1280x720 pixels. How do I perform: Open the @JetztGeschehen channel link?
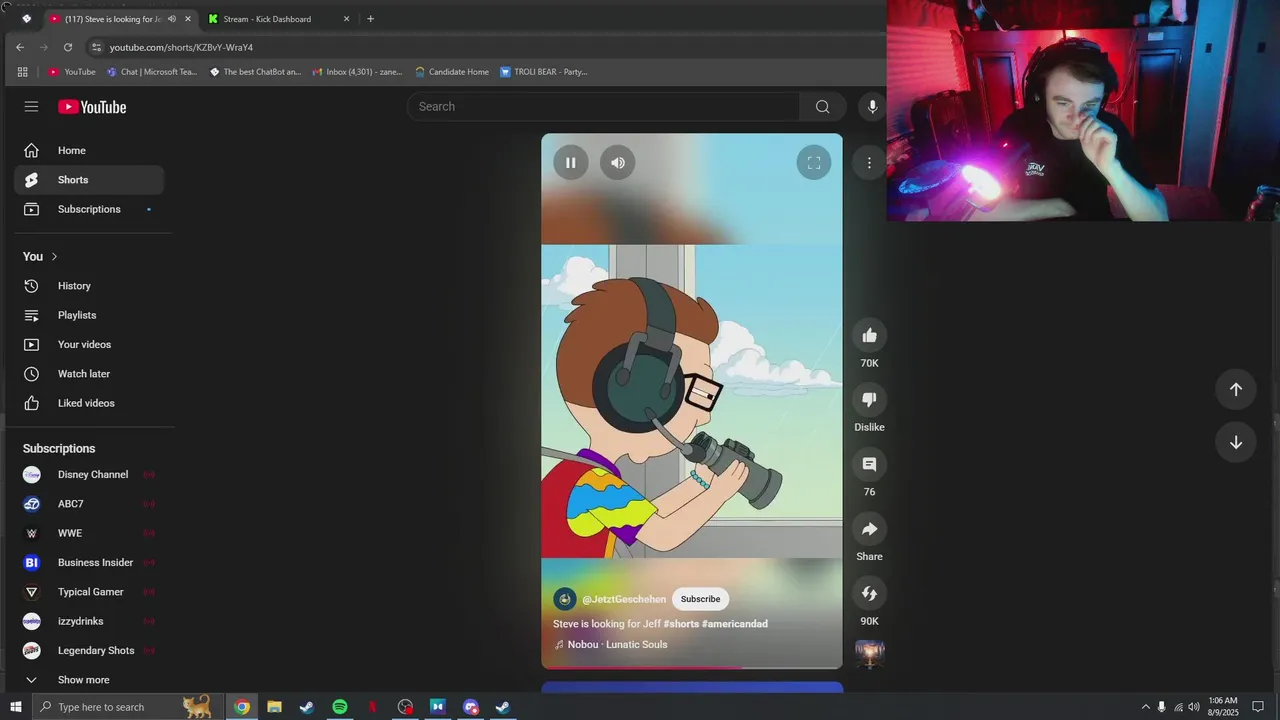624,599
